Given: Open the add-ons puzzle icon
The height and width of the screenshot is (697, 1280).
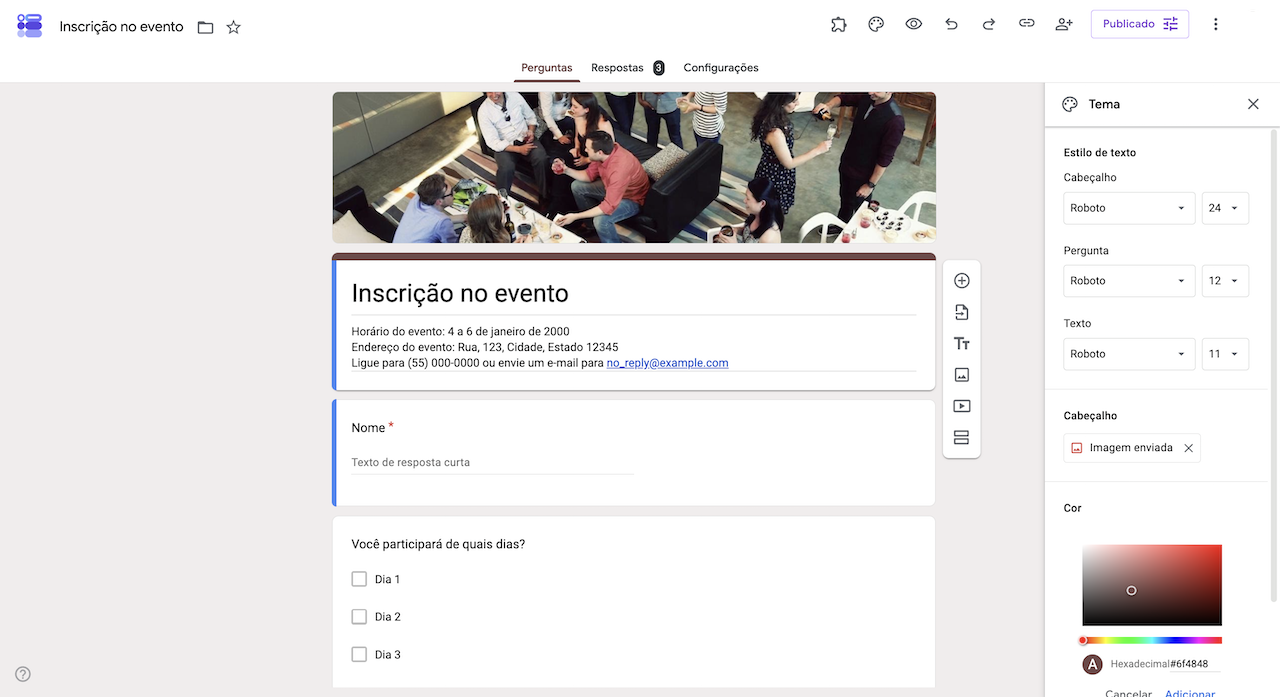Looking at the screenshot, I should (839, 24).
